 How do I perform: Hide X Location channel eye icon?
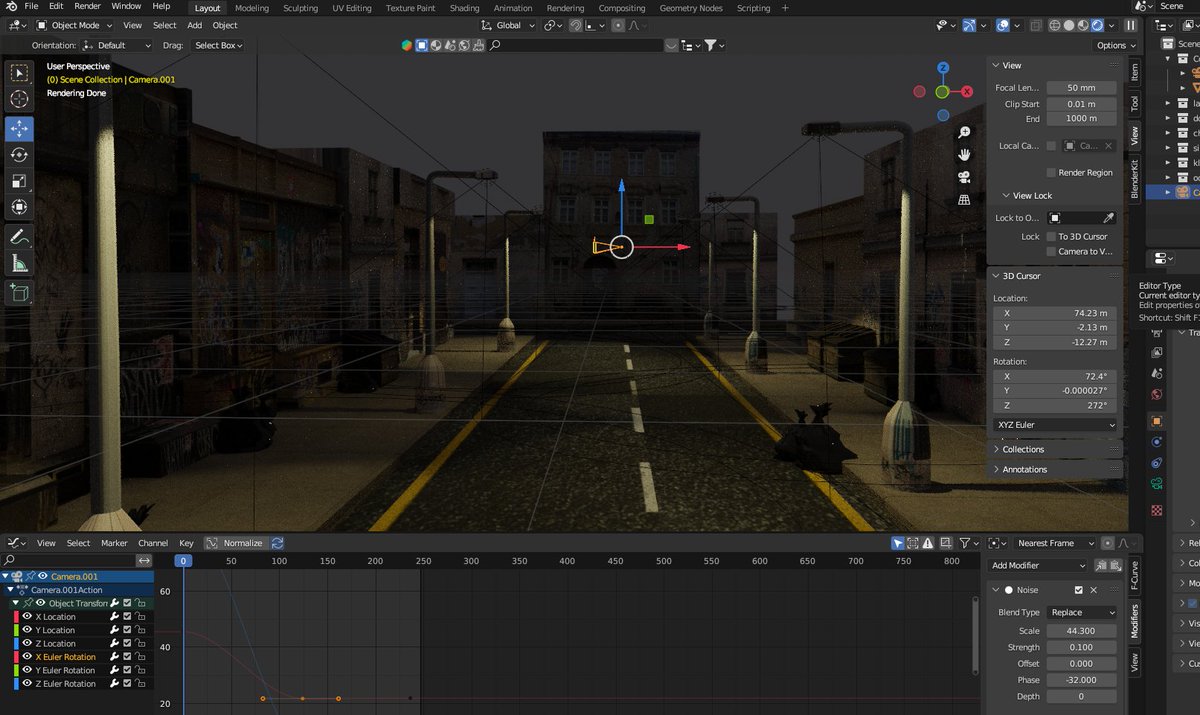pyautogui.click(x=27, y=617)
